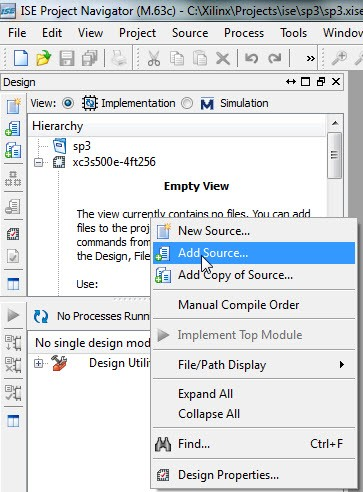Click the Copy toolbar icon
Screen dimensions: 363x492
177,59
